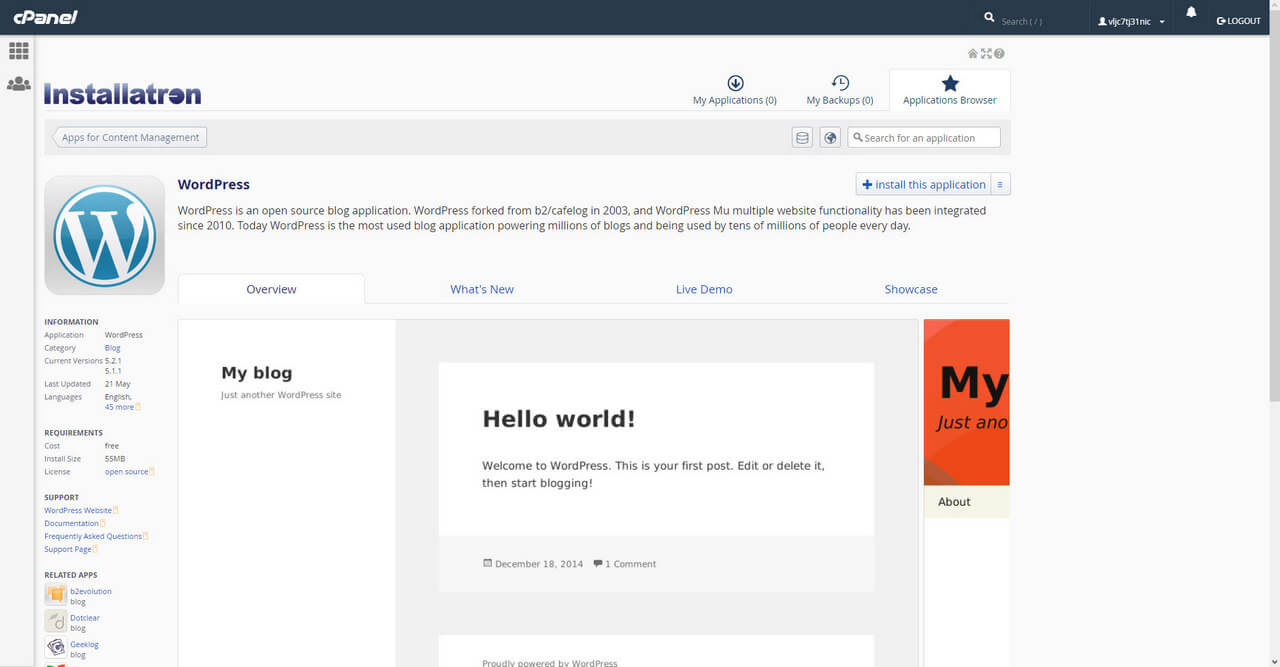
Task: Click the Installatron logo
Action: (x=123, y=94)
